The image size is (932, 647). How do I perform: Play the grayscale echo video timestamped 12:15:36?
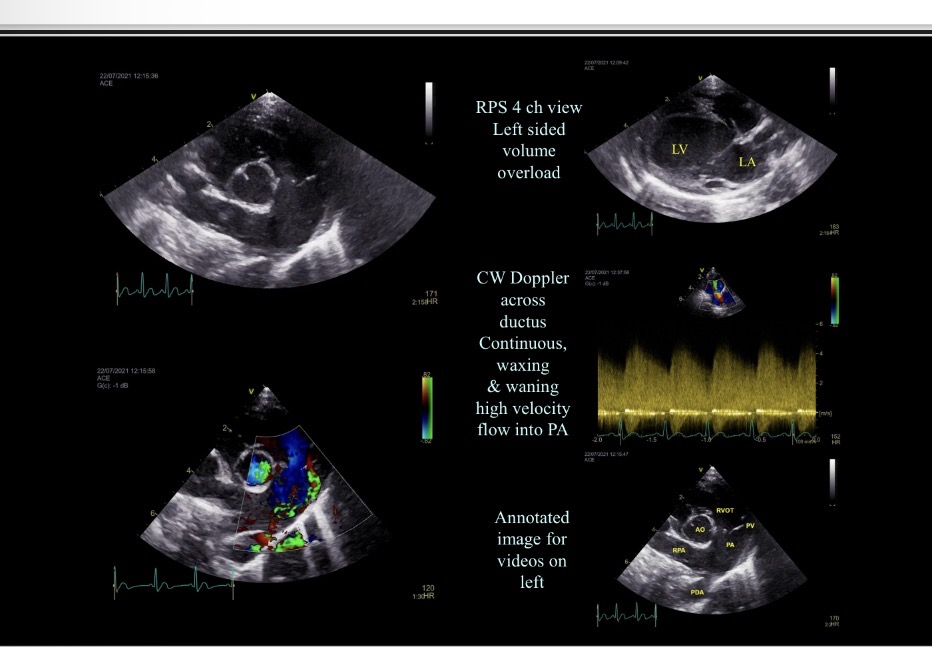coord(269,189)
